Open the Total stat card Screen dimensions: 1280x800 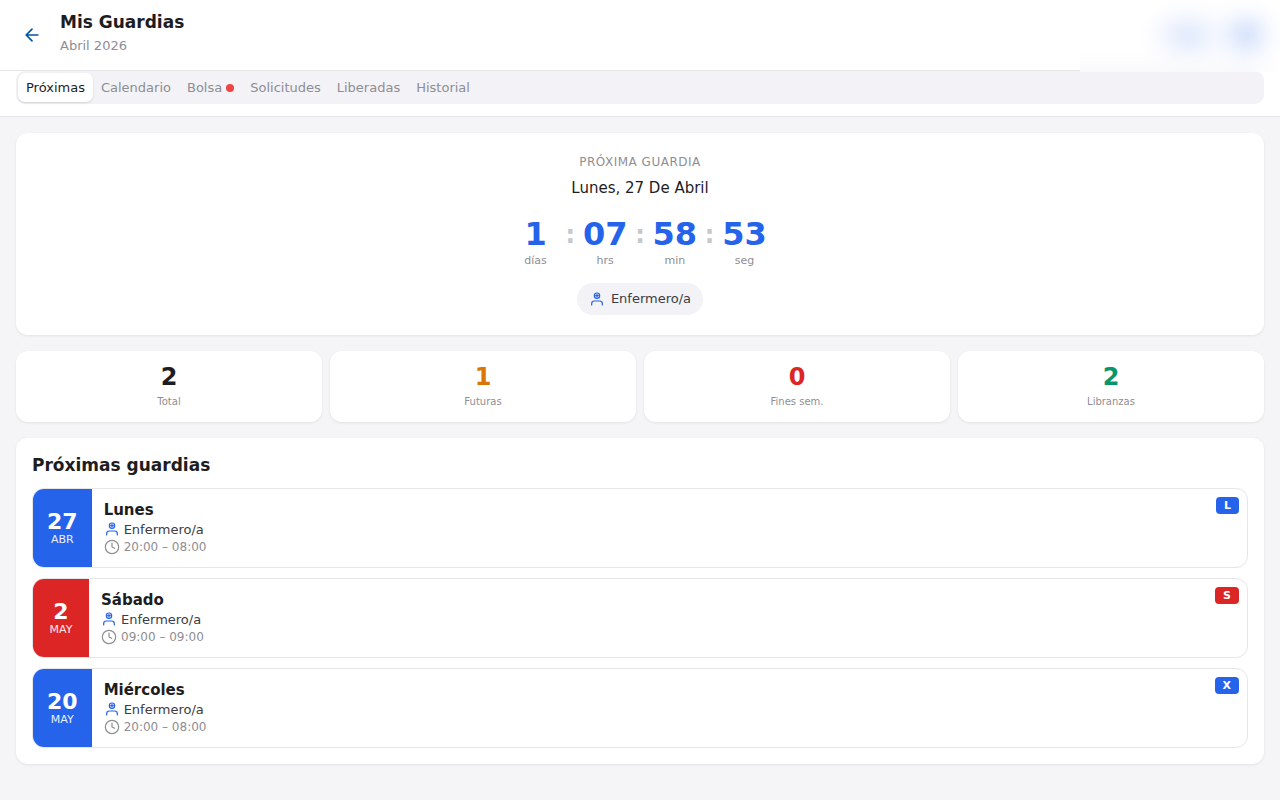169,386
